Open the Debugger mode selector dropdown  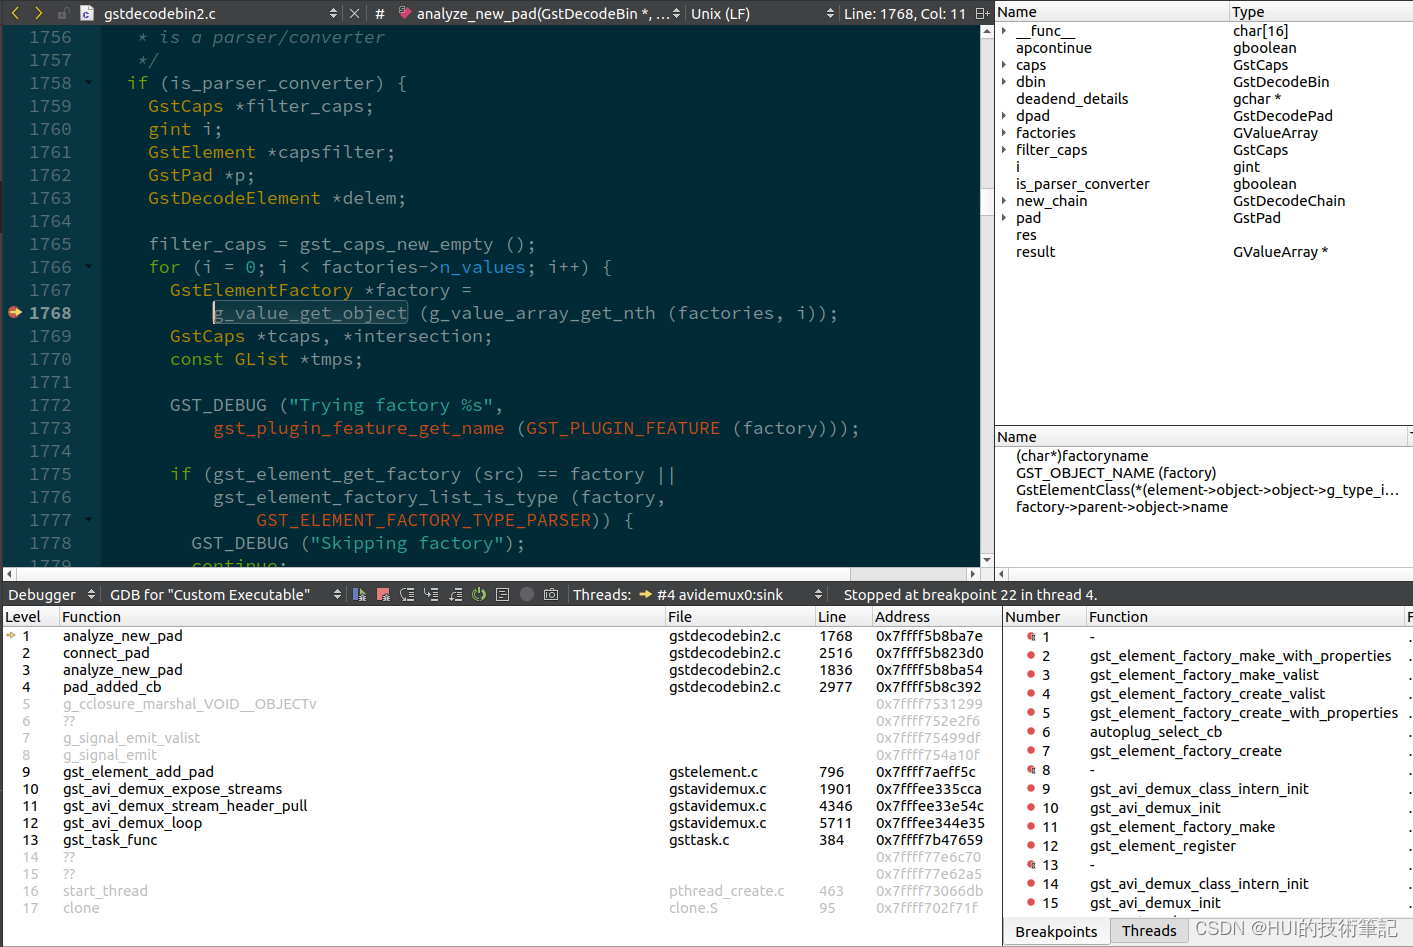(x=51, y=595)
